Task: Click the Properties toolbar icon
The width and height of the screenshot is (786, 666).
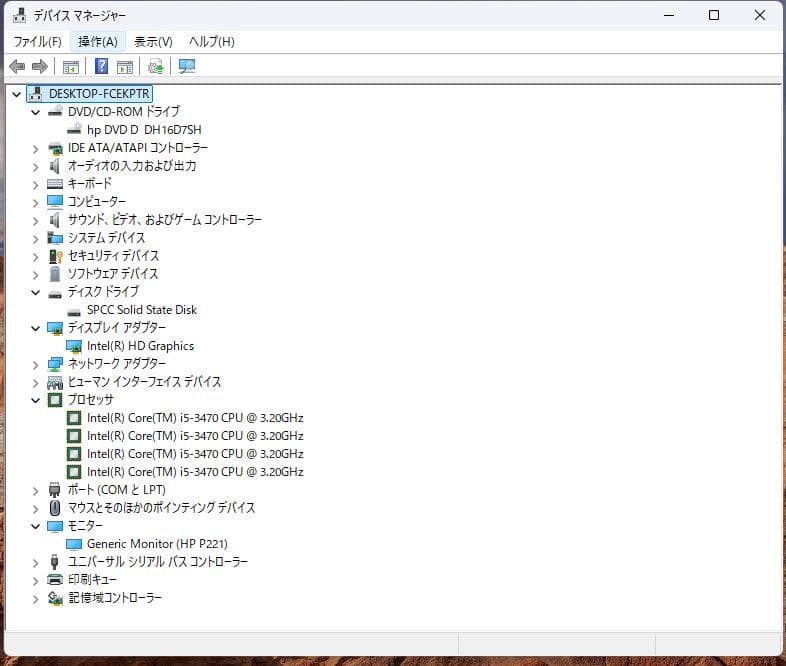Action: coord(125,67)
